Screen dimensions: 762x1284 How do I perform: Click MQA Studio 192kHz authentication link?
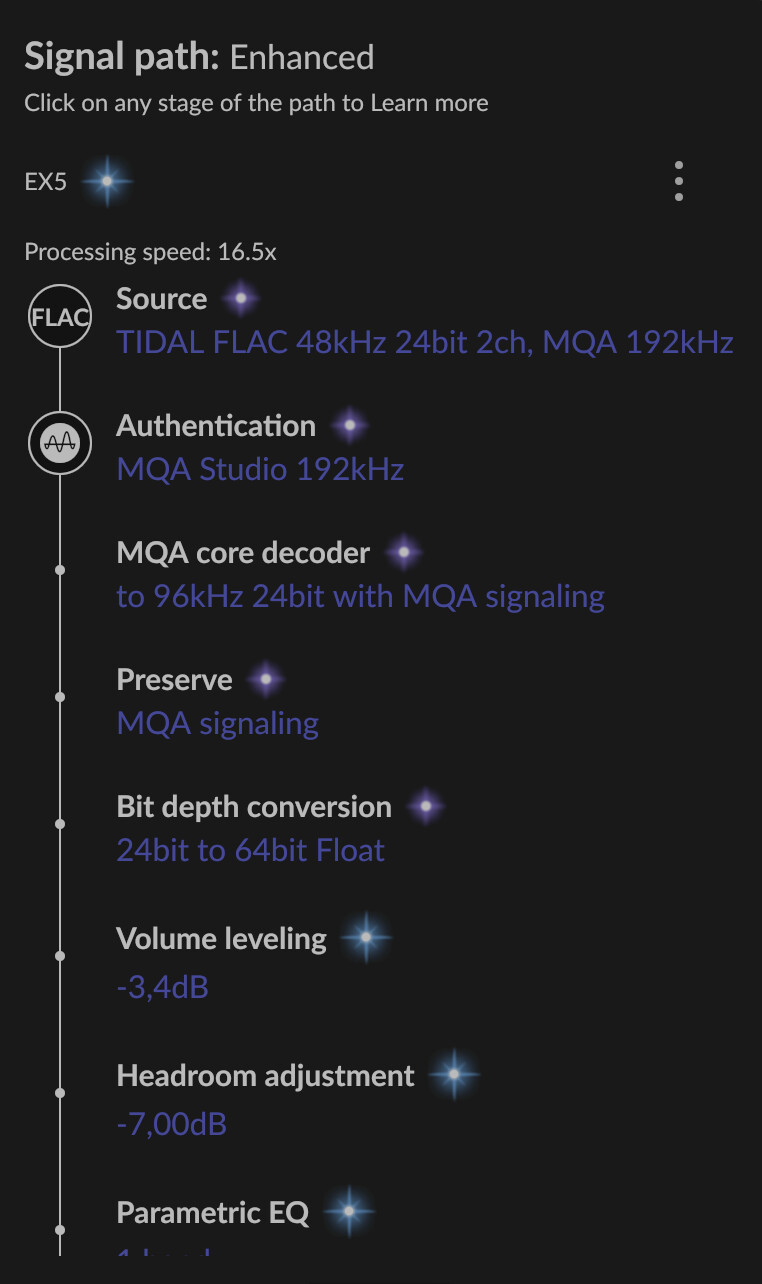click(x=260, y=470)
